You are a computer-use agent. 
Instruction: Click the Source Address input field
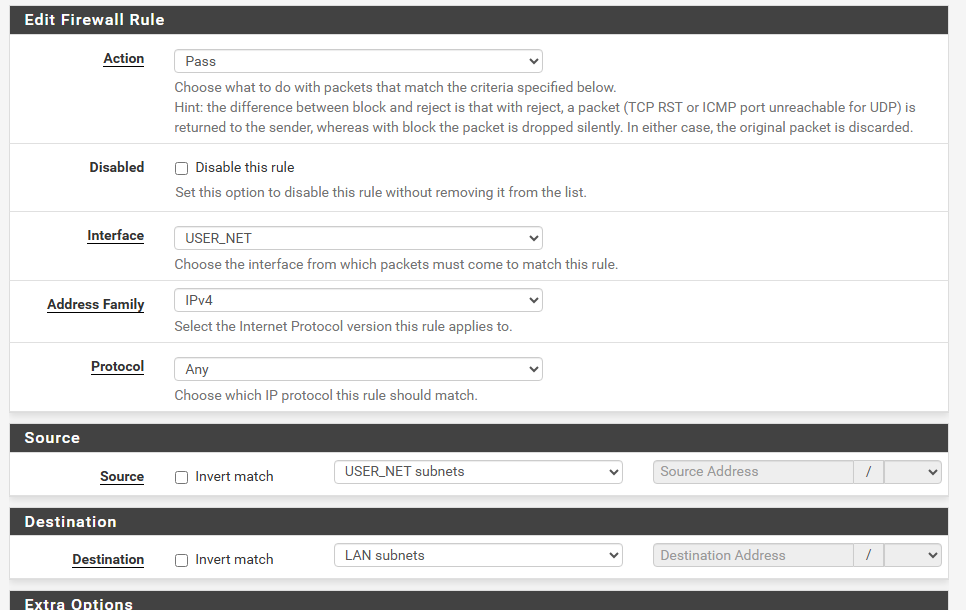point(753,472)
